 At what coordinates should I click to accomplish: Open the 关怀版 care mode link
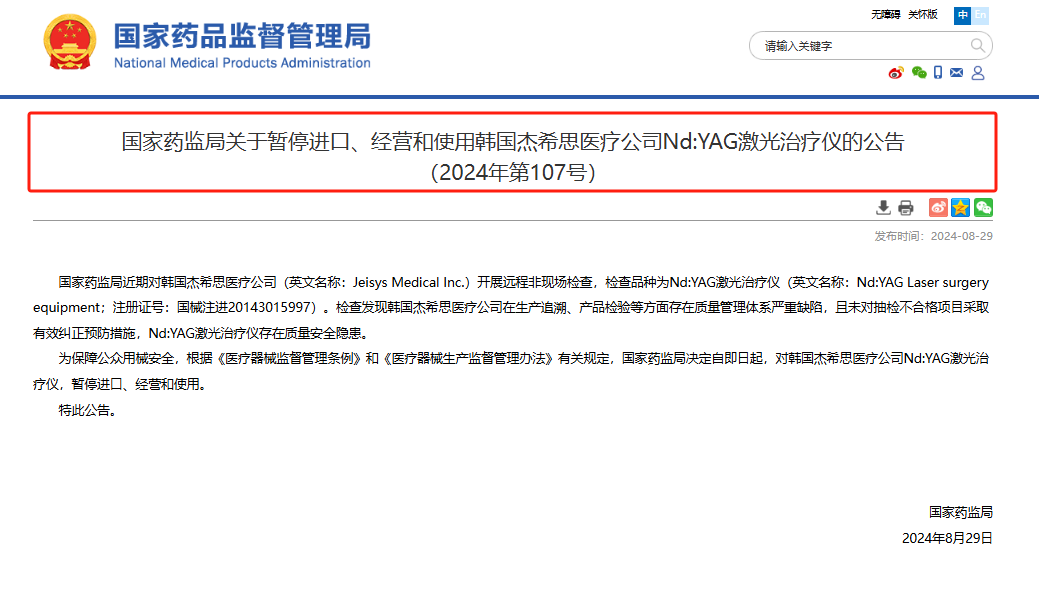pyautogui.click(x=923, y=15)
